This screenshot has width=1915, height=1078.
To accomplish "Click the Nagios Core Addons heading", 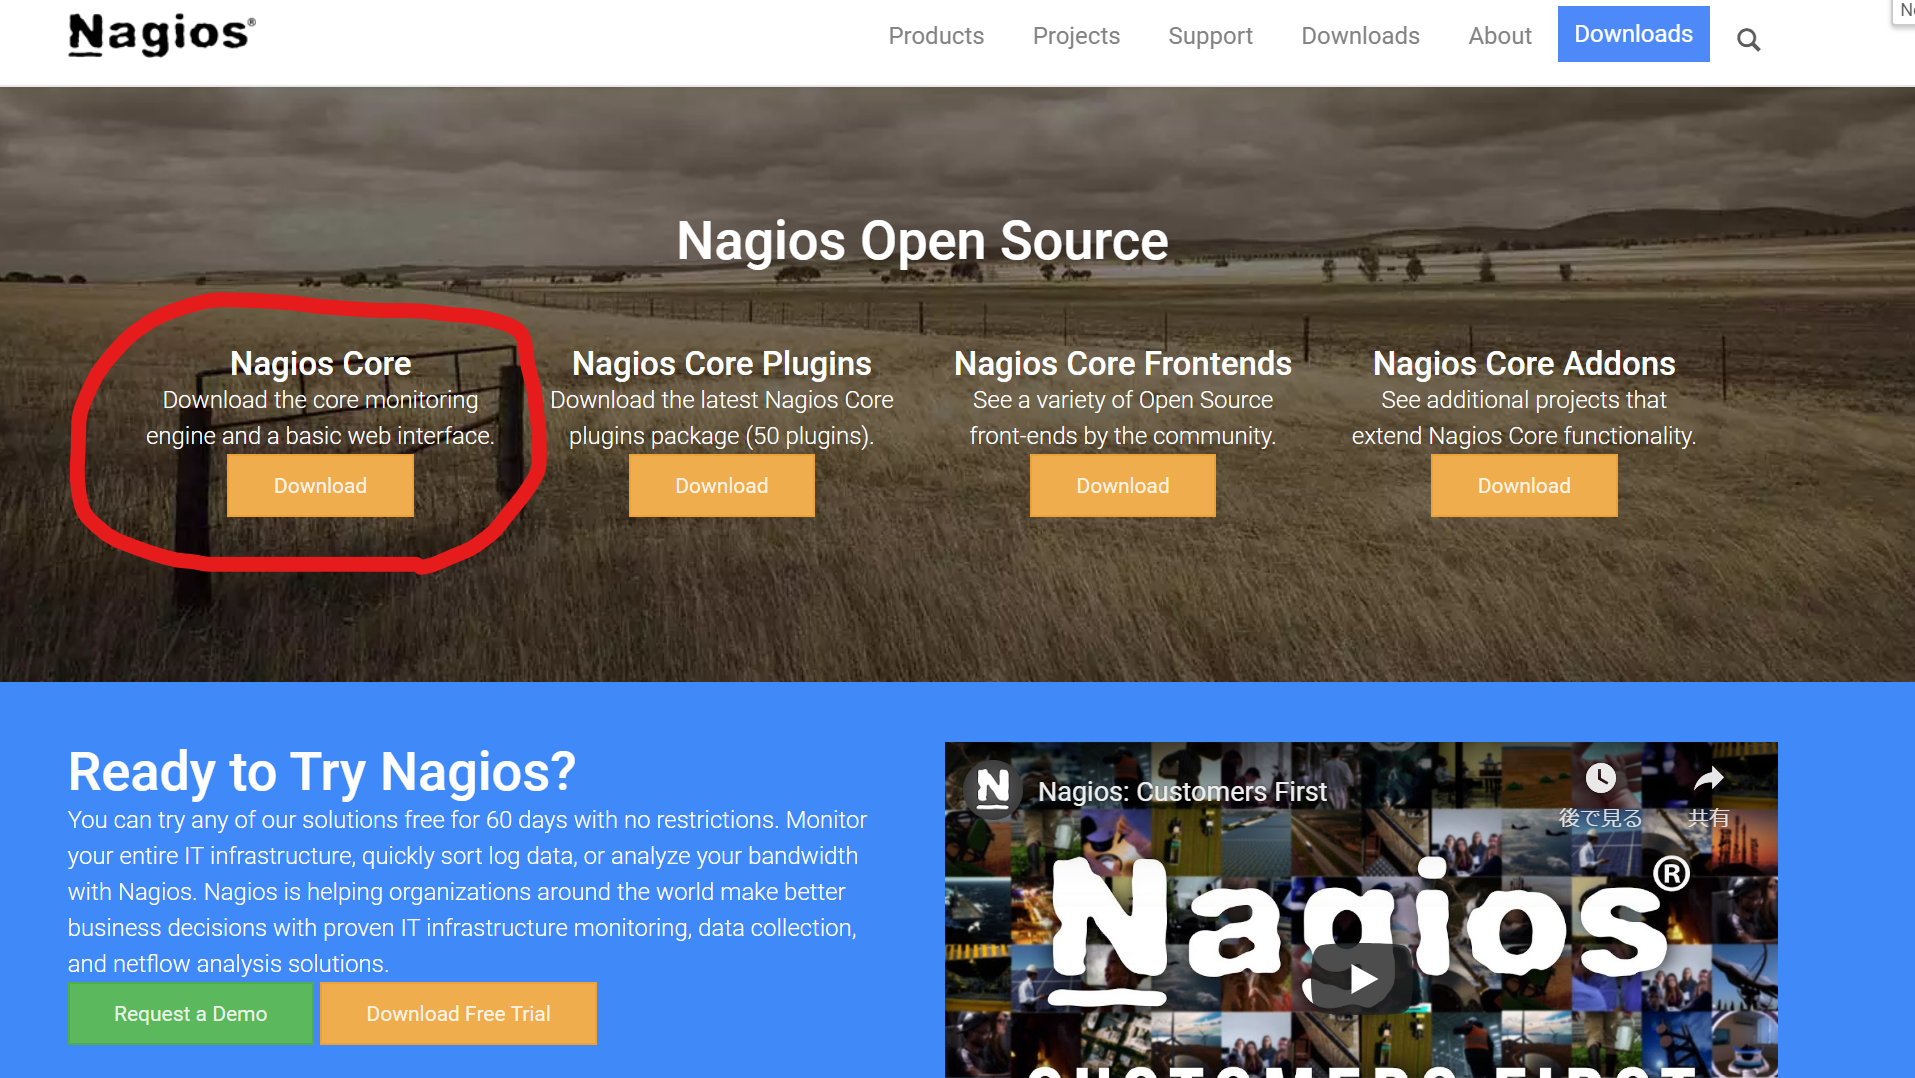I will point(1524,363).
